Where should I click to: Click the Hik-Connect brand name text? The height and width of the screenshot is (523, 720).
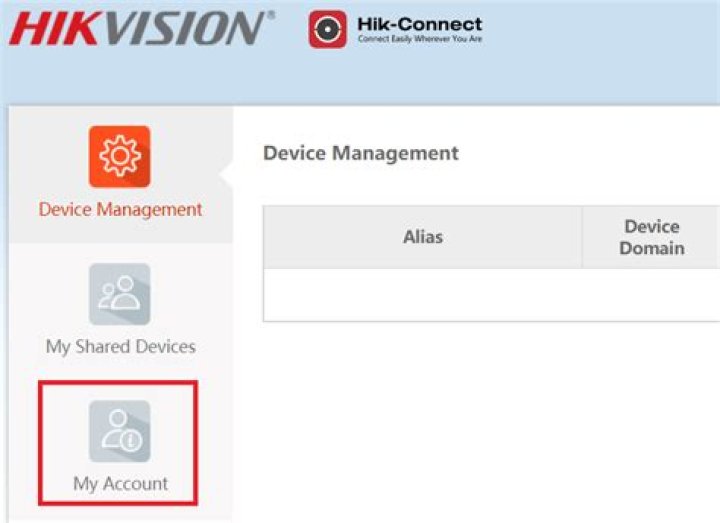[x=419, y=23]
